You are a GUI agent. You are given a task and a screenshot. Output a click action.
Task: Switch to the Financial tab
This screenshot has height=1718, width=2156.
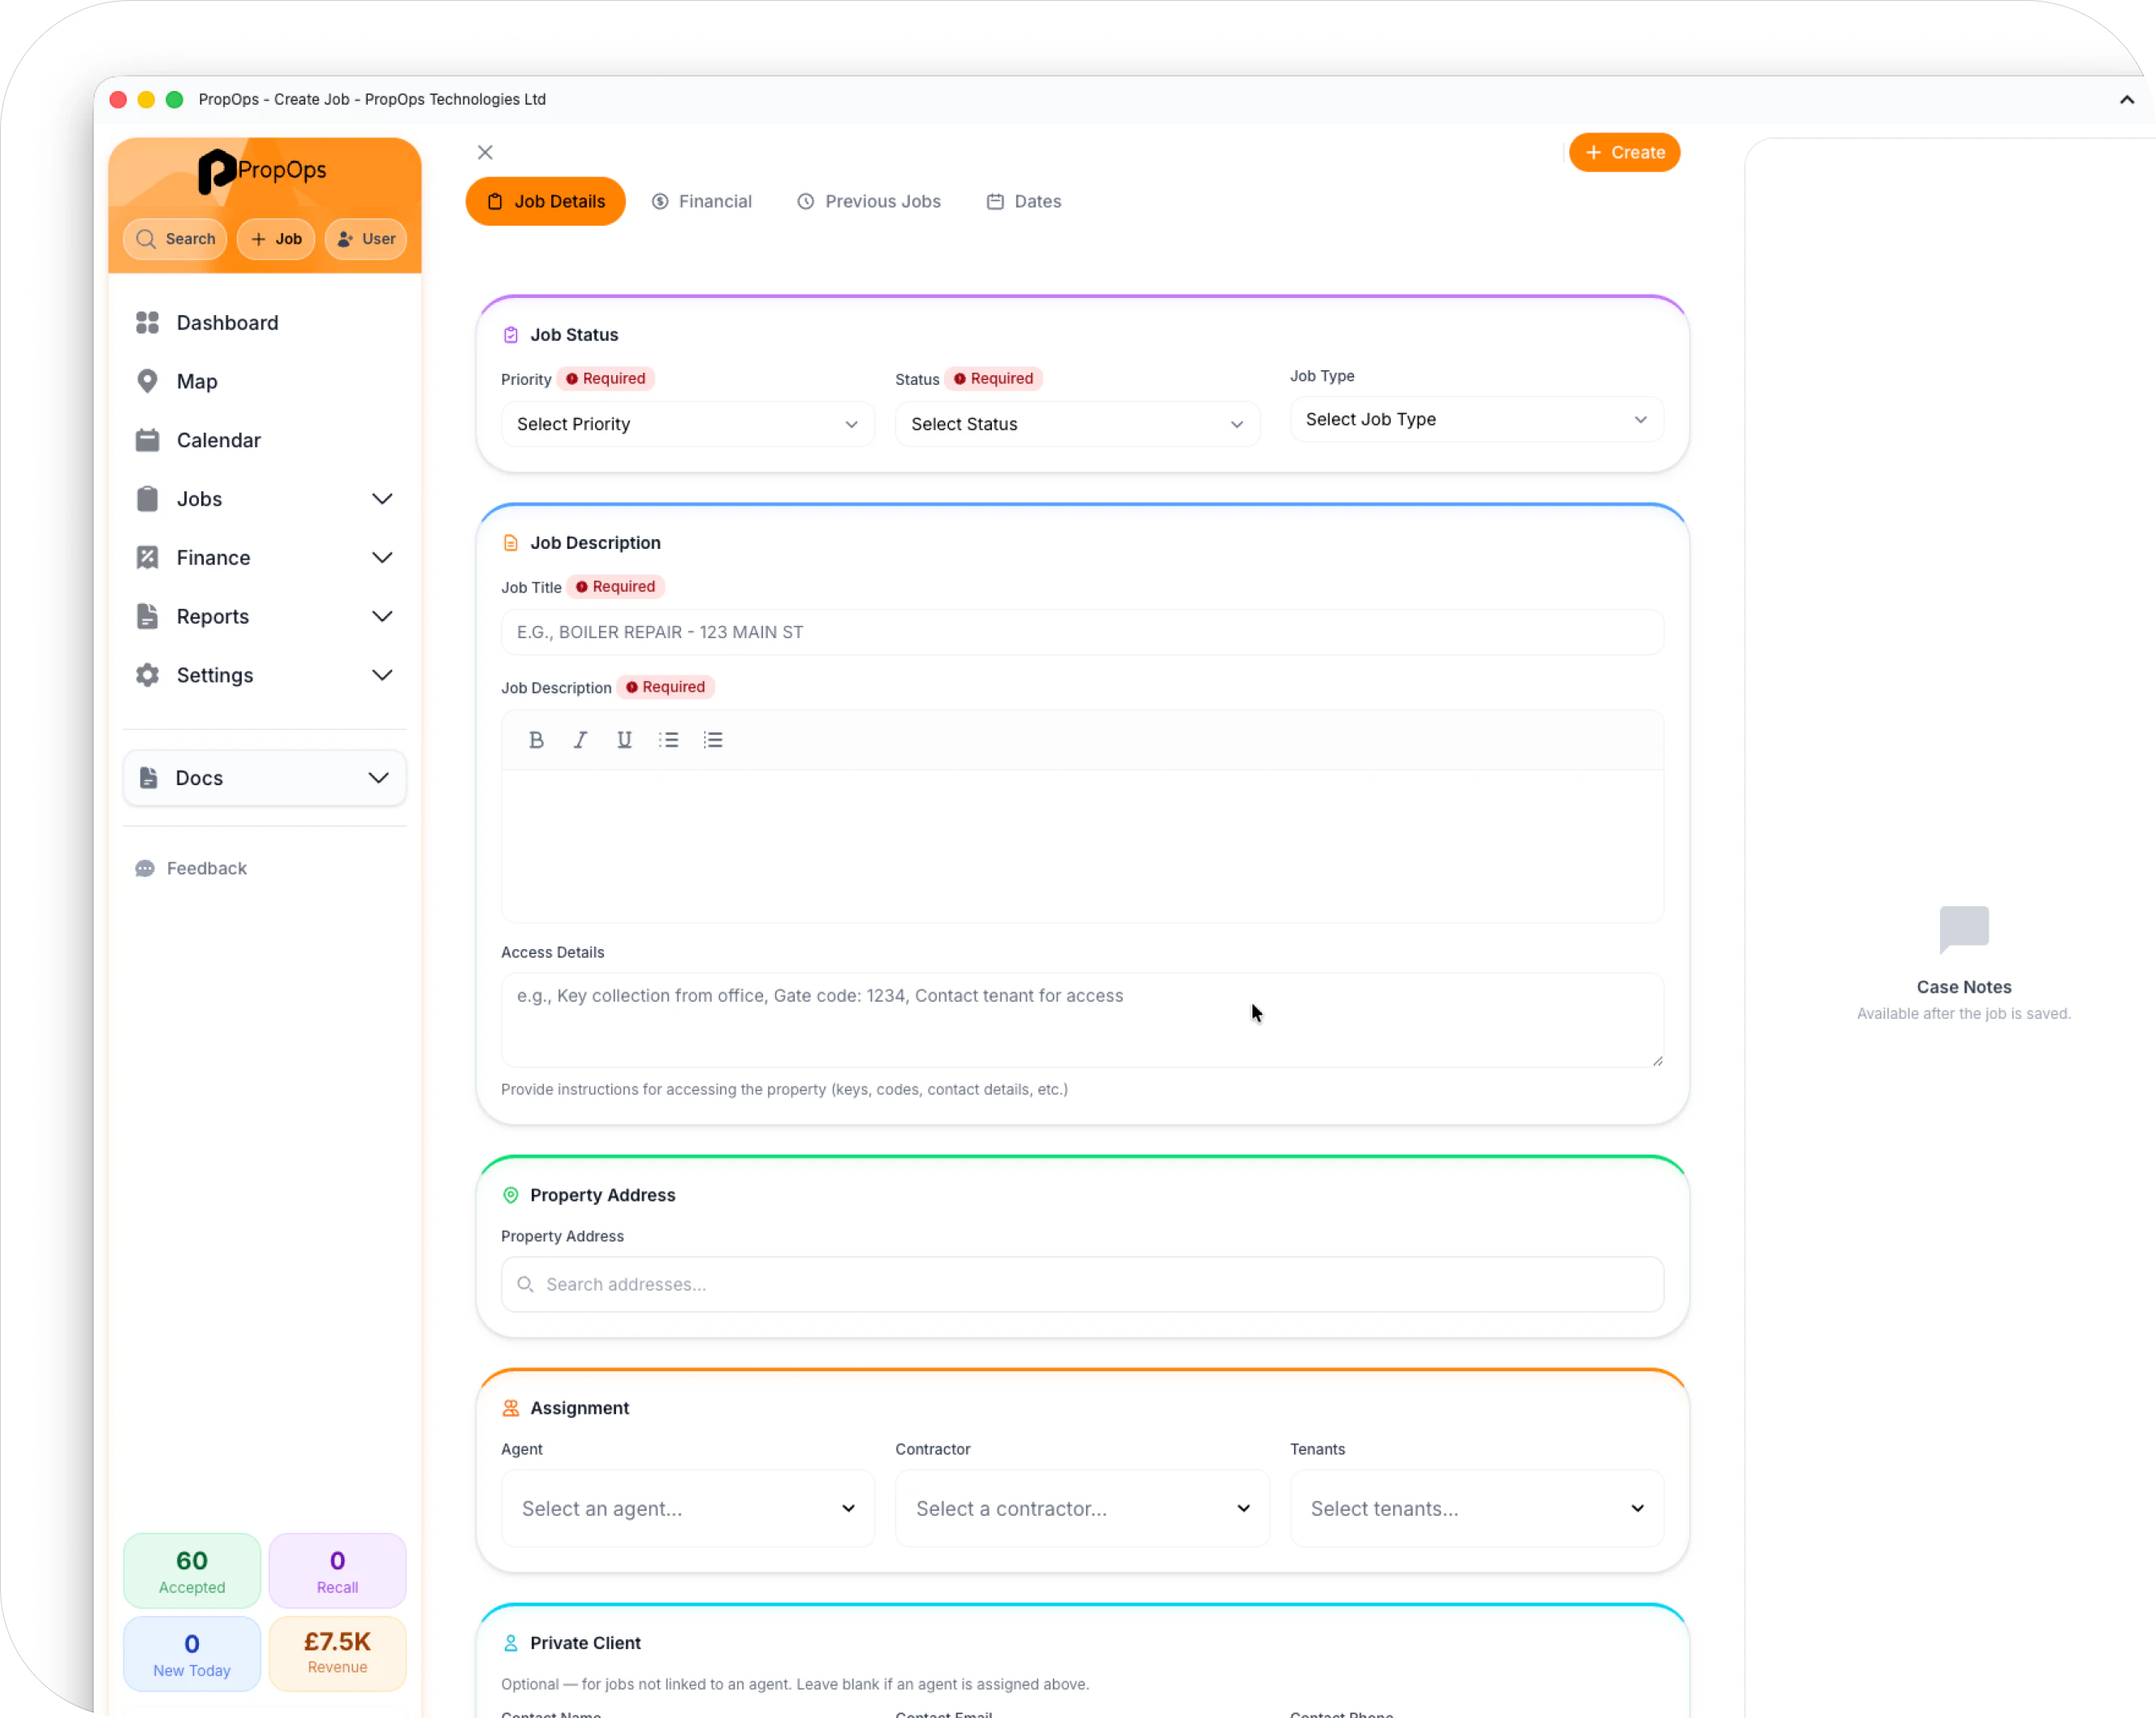tap(702, 202)
